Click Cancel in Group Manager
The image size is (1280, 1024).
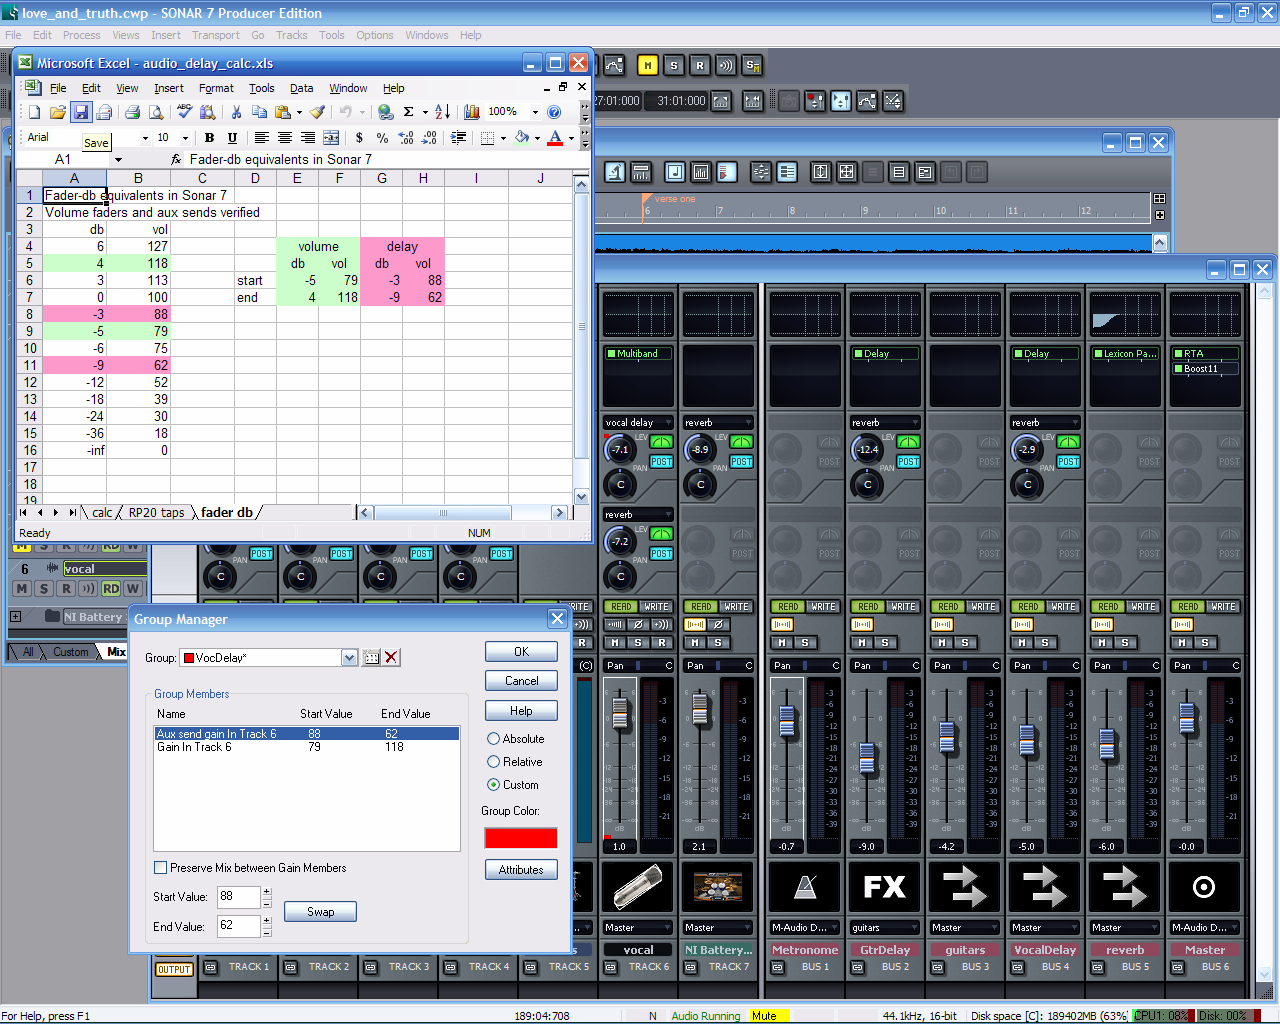pos(521,681)
